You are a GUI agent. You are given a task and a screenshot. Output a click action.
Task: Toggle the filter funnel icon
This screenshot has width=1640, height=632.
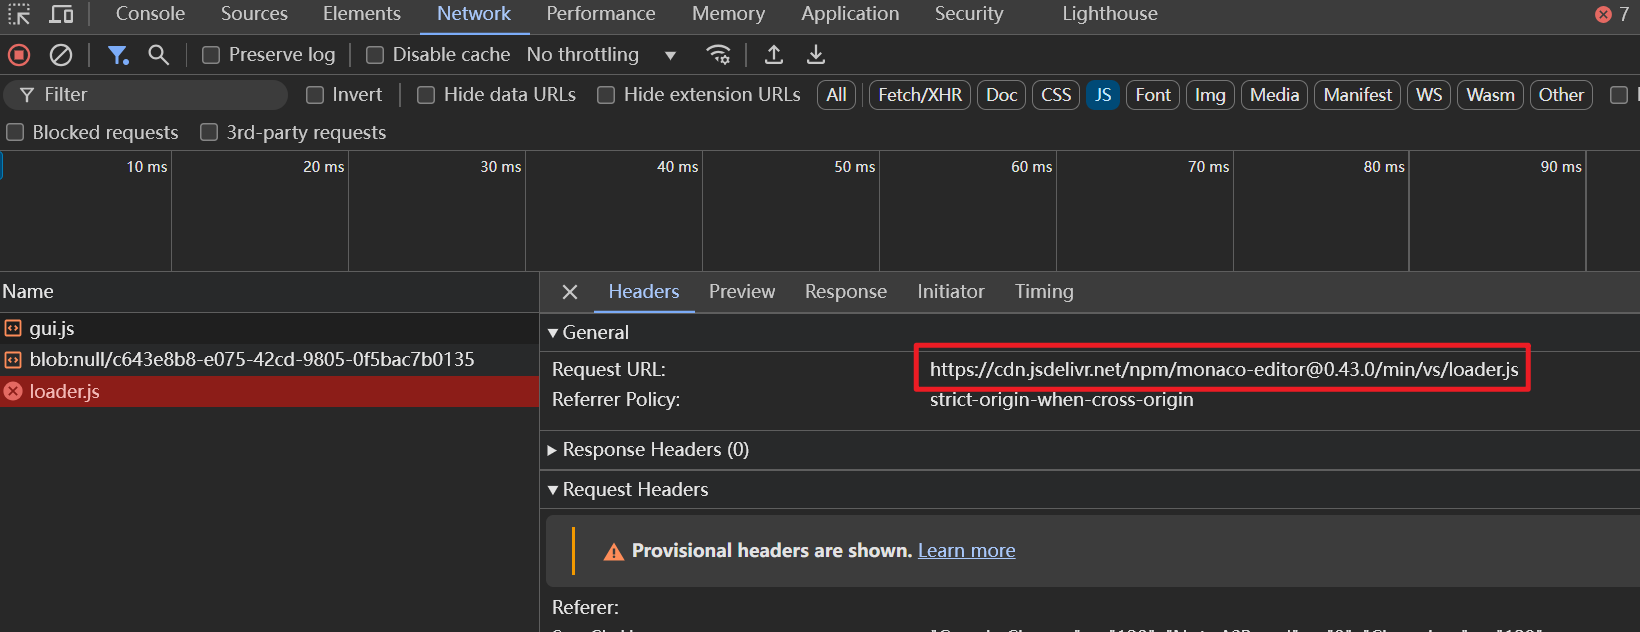[x=118, y=55]
